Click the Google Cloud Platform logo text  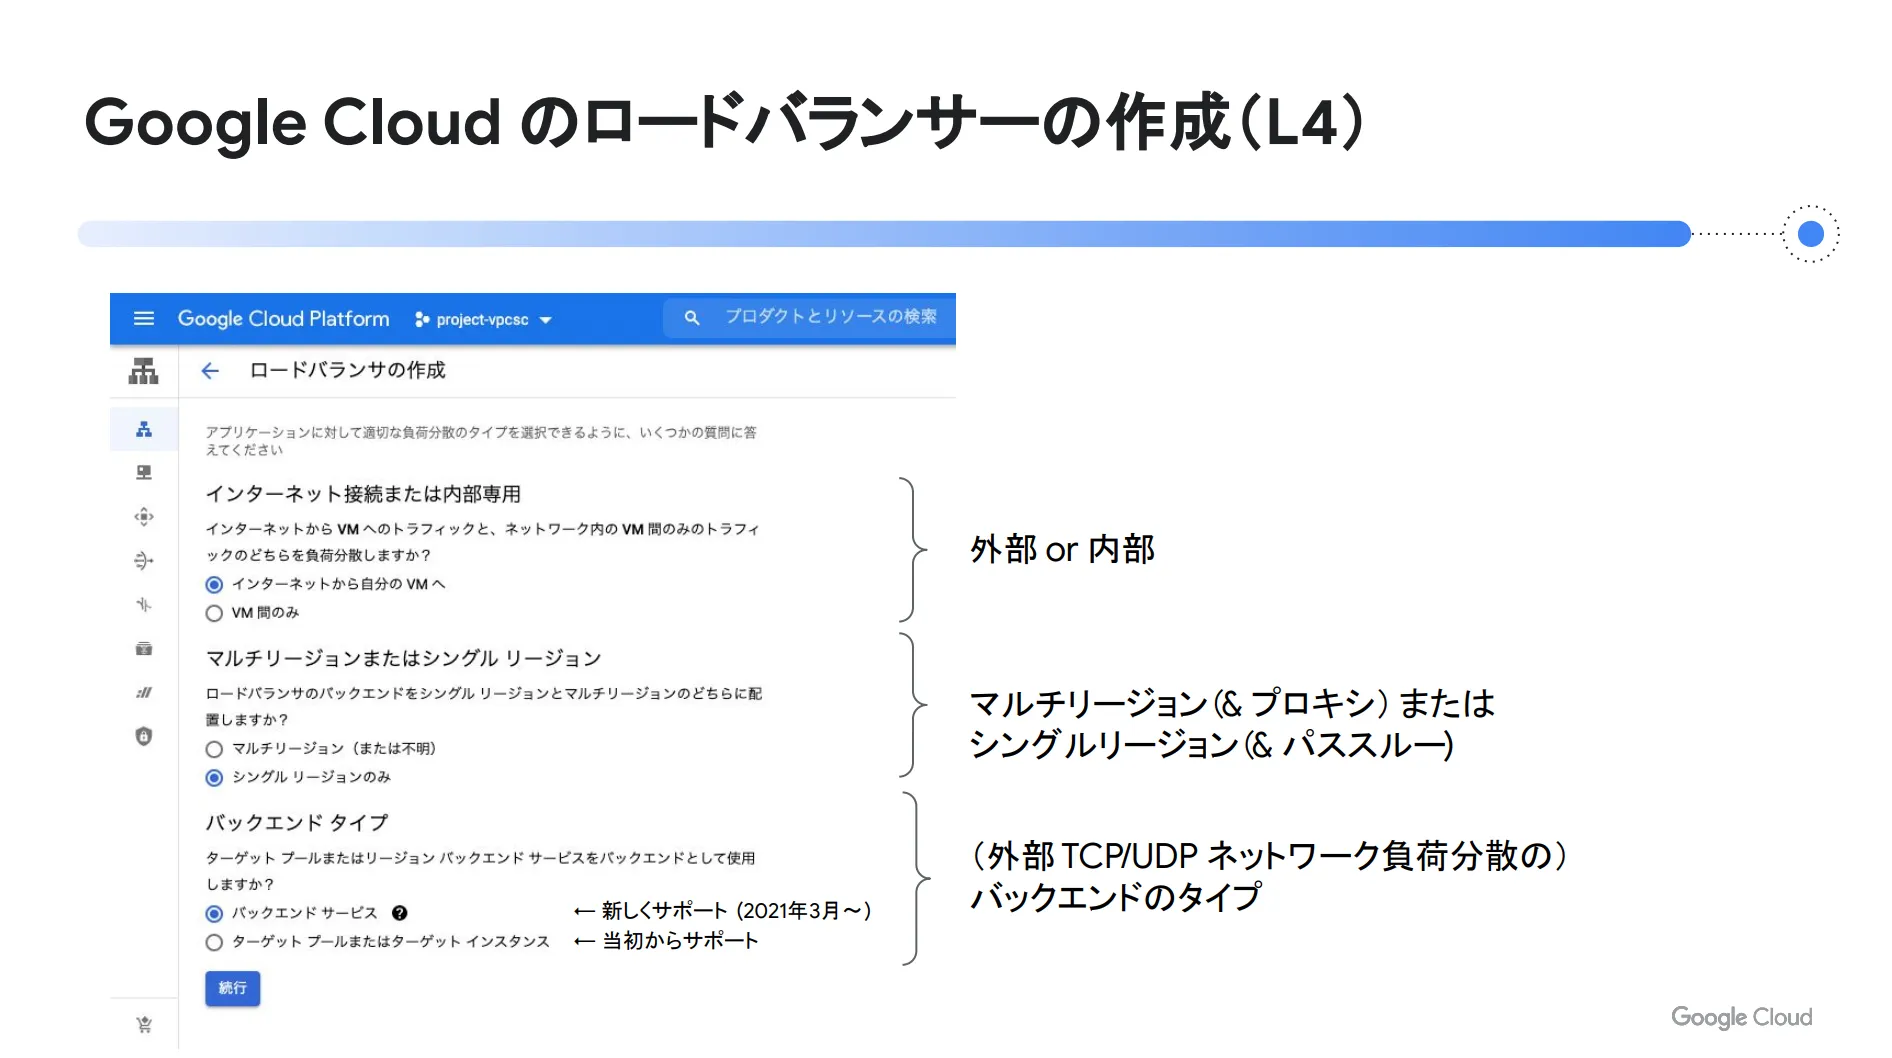point(283,318)
